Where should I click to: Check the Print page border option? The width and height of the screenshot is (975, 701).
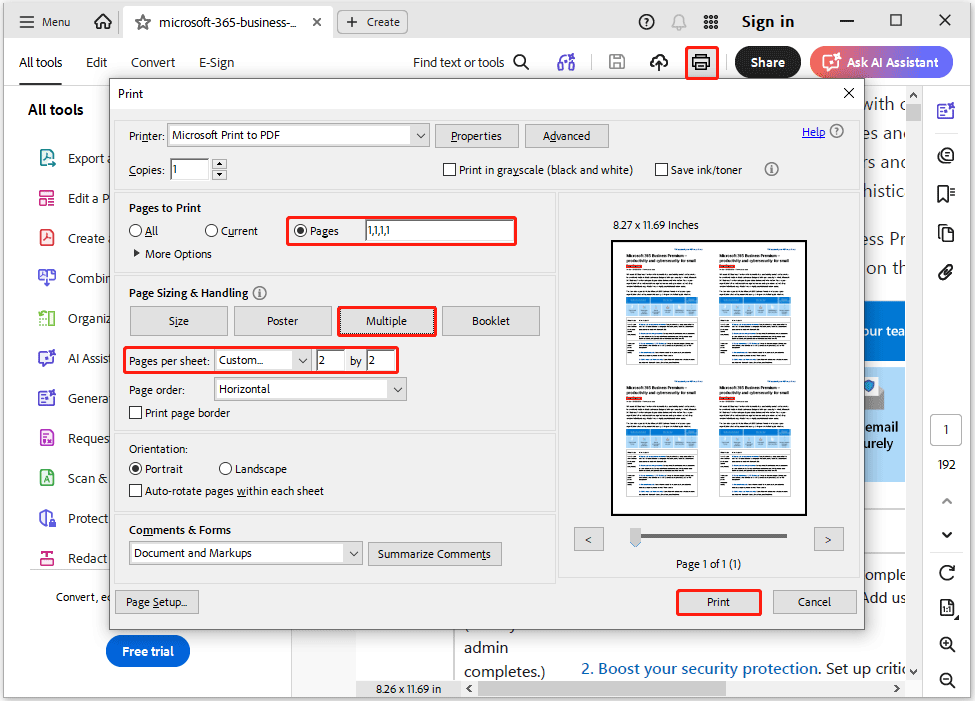[135, 412]
